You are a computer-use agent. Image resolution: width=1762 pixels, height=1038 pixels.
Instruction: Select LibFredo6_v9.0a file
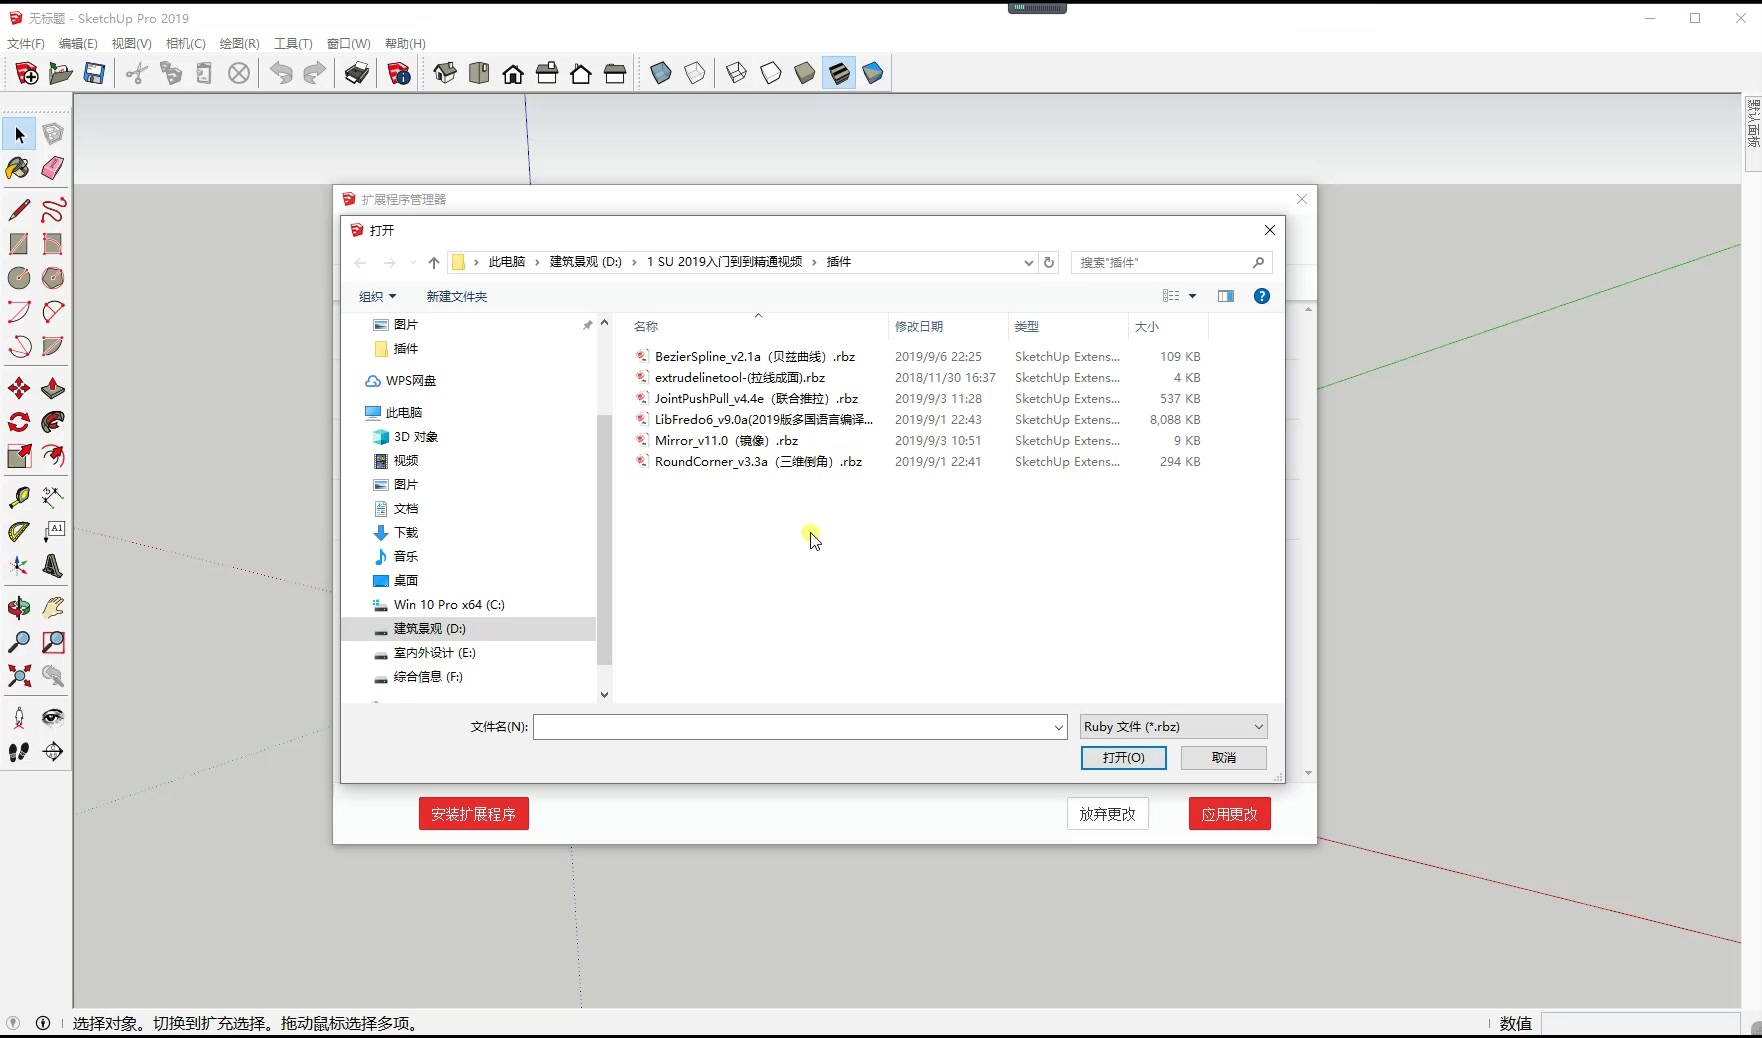click(763, 419)
